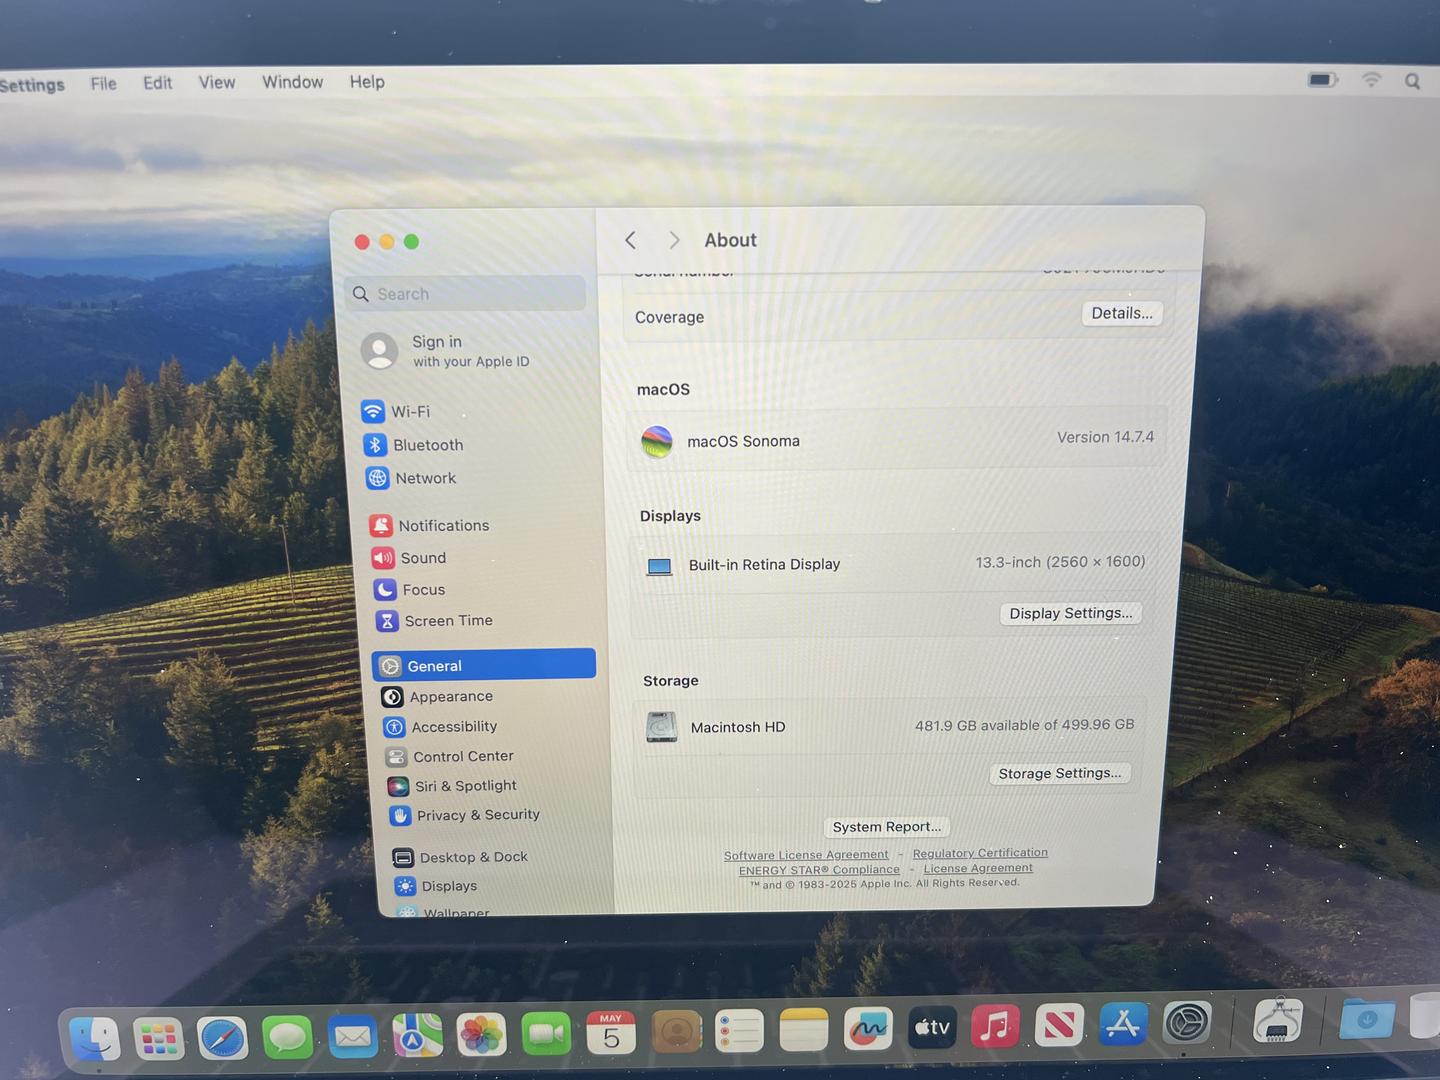Viewport: 1440px width, 1080px height.
Task: Open the Window menu
Action: click(x=292, y=82)
